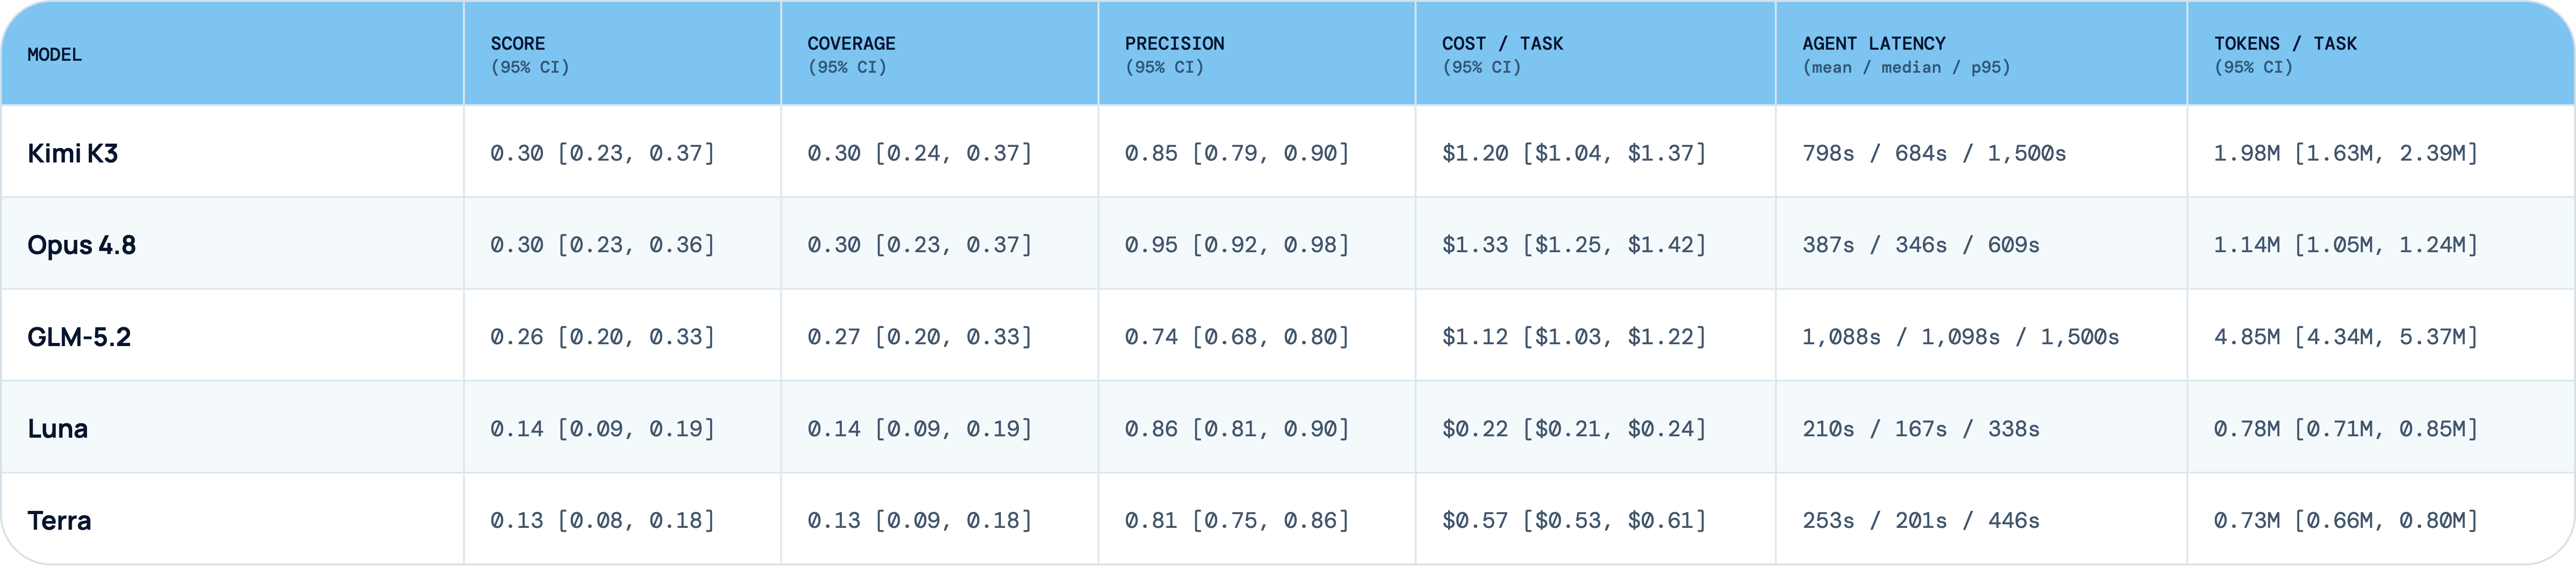Select GLM-5.2 tokens value 4.85M
Image resolution: width=2576 pixels, height=567 pixels.
[x=2247, y=337]
